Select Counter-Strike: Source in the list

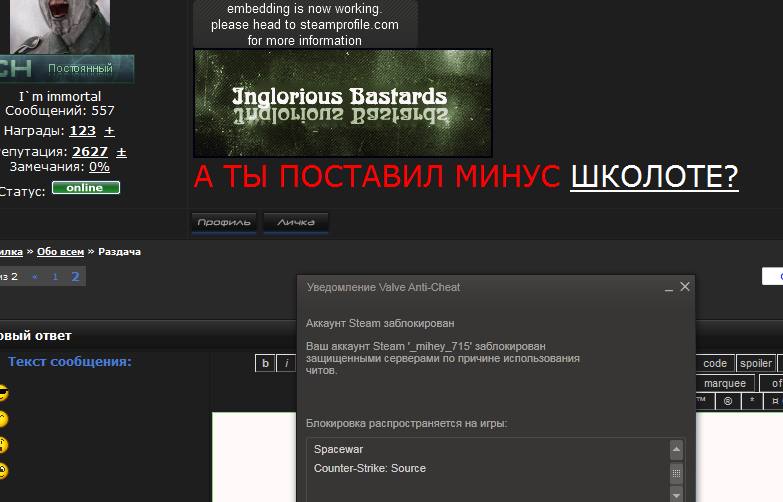click(x=370, y=468)
